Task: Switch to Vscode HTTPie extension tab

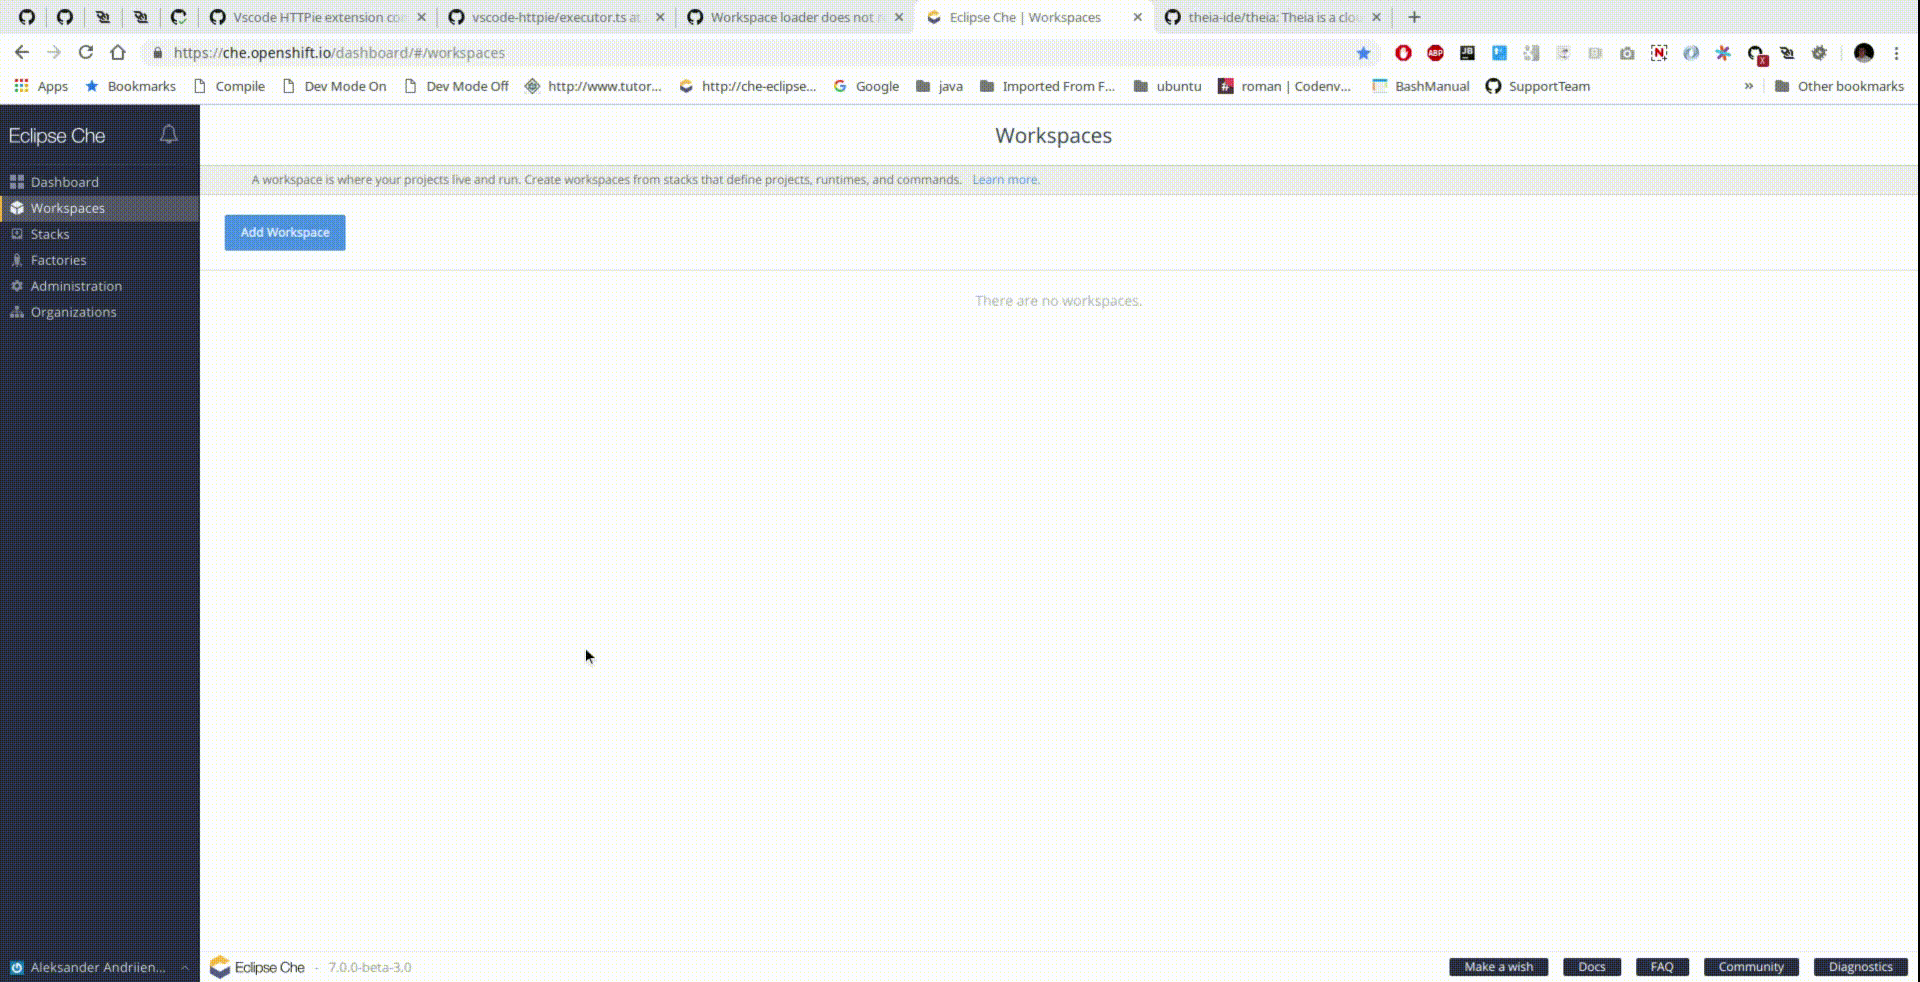Action: click(x=318, y=17)
